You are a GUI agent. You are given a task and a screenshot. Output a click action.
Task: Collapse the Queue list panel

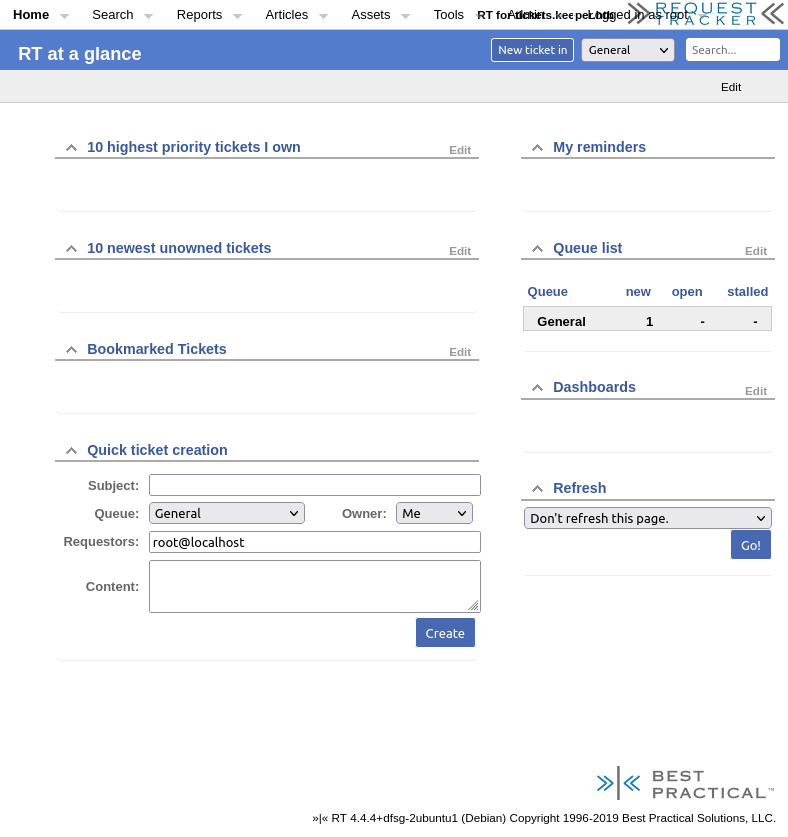coord(537,249)
